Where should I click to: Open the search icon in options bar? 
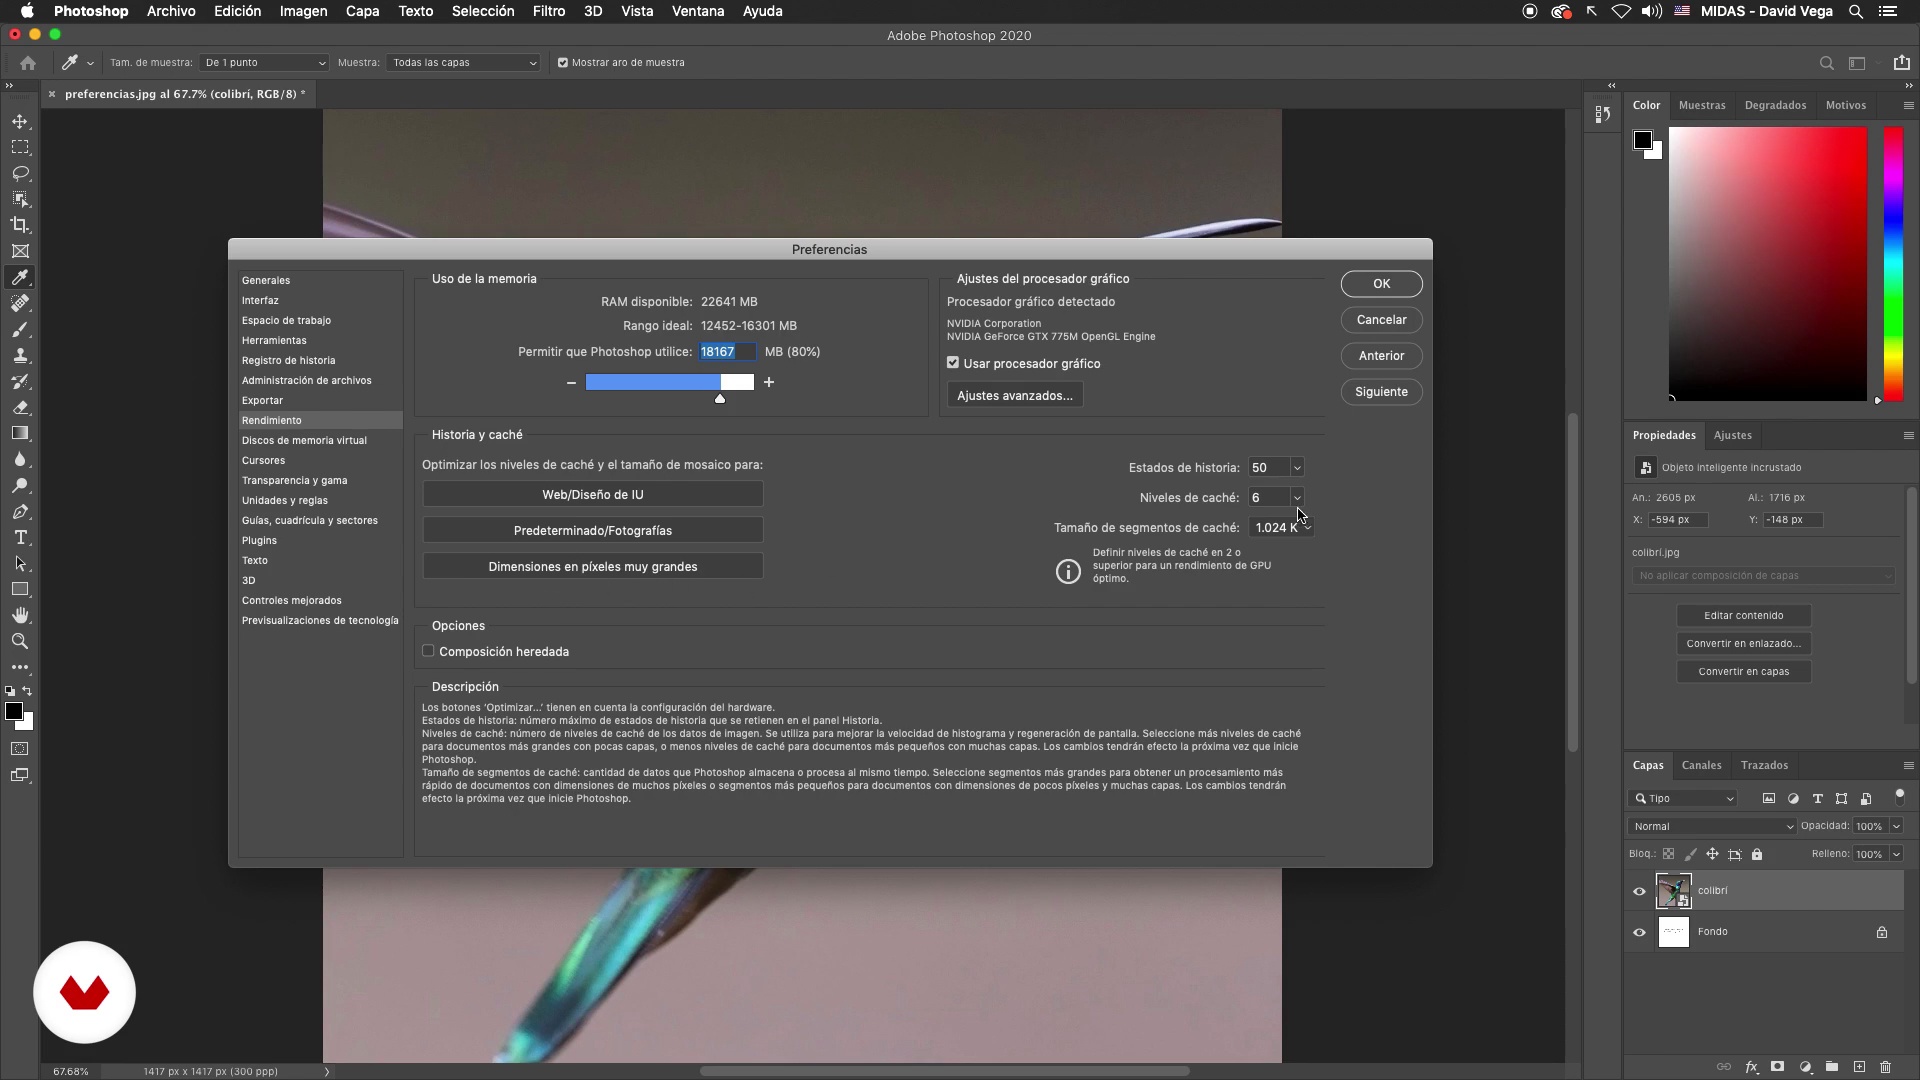[1826, 63]
